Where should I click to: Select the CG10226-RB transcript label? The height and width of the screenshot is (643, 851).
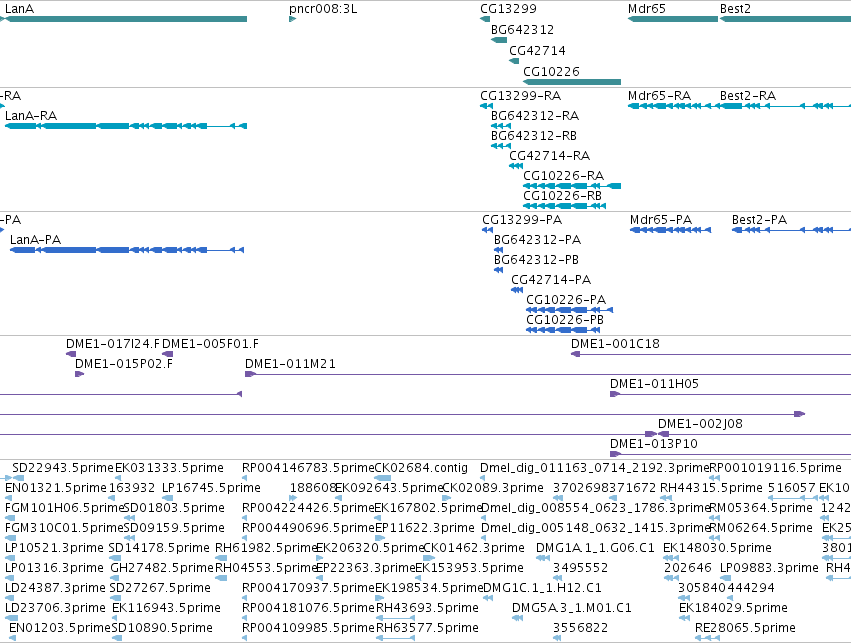pyautogui.click(x=562, y=196)
